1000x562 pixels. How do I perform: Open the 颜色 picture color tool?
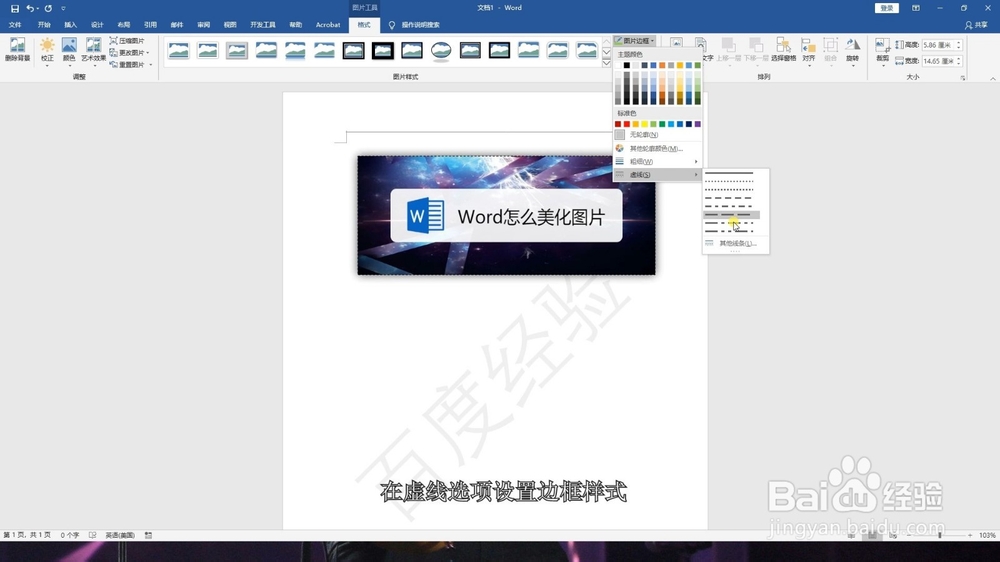[69, 51]
